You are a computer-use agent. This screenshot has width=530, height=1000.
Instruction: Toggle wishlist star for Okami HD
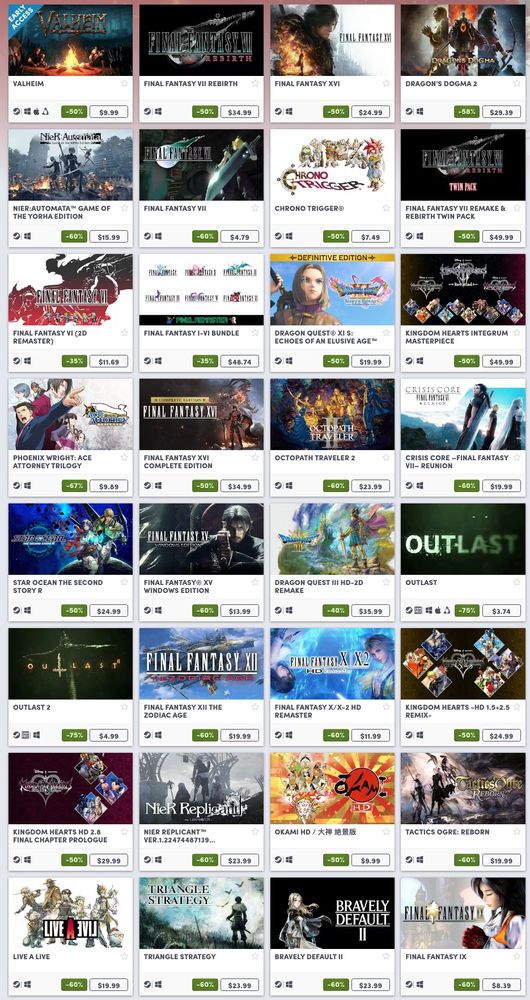tap(386, 832)
